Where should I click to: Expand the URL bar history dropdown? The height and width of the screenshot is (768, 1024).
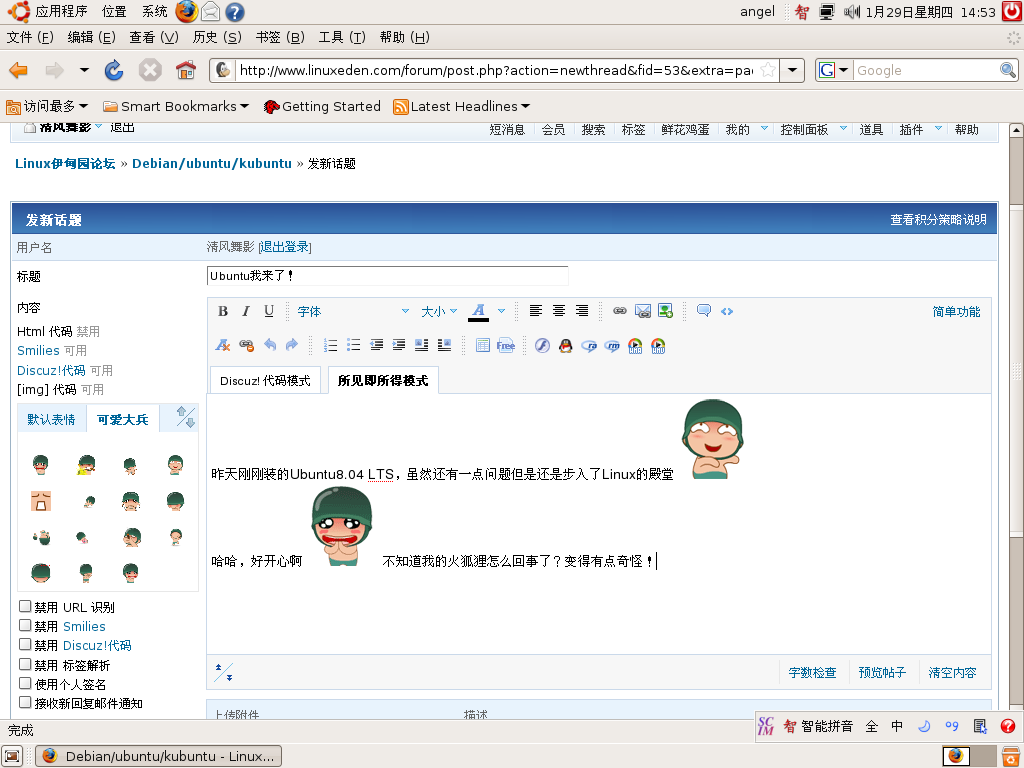[792, 70]
